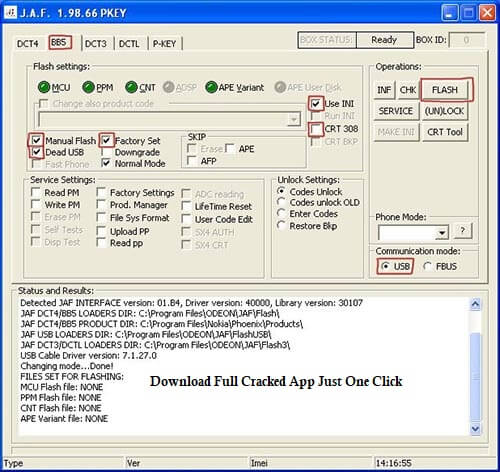The image size is (500, 472).
Task: Select Codes unlock OLD radio option
Action: [281, 202]
